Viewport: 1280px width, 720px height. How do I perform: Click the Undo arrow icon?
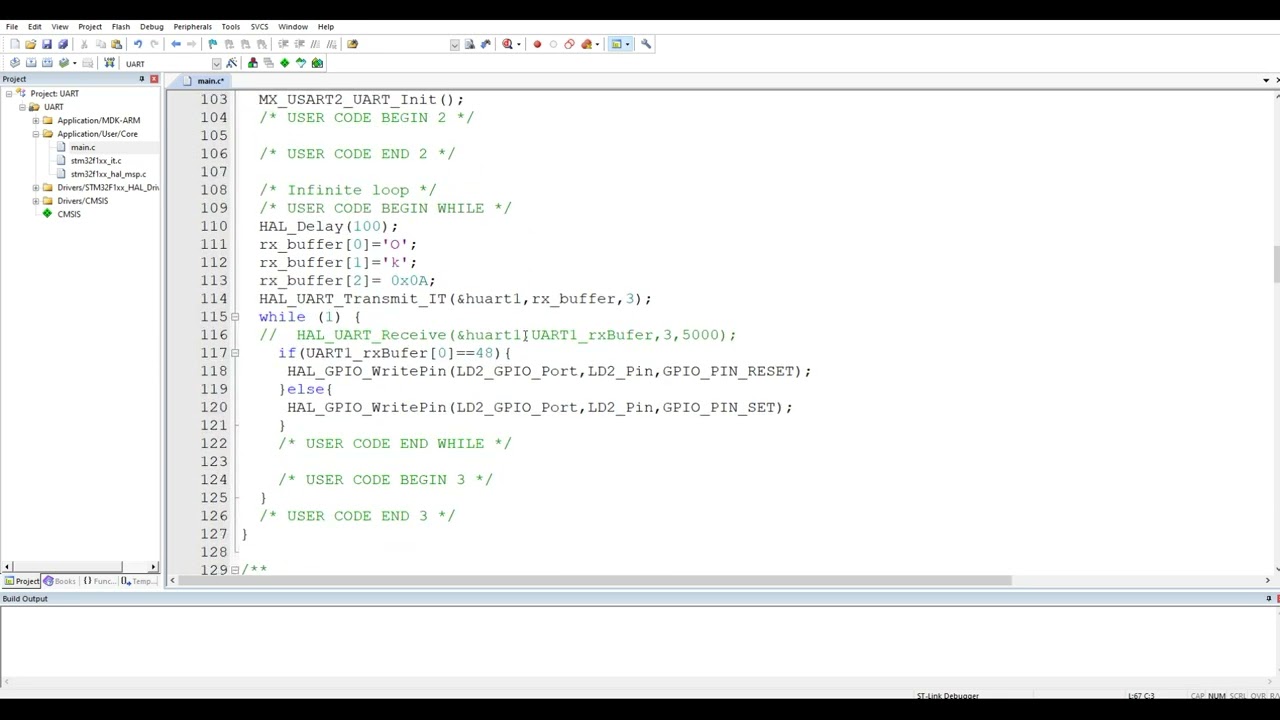138,44
